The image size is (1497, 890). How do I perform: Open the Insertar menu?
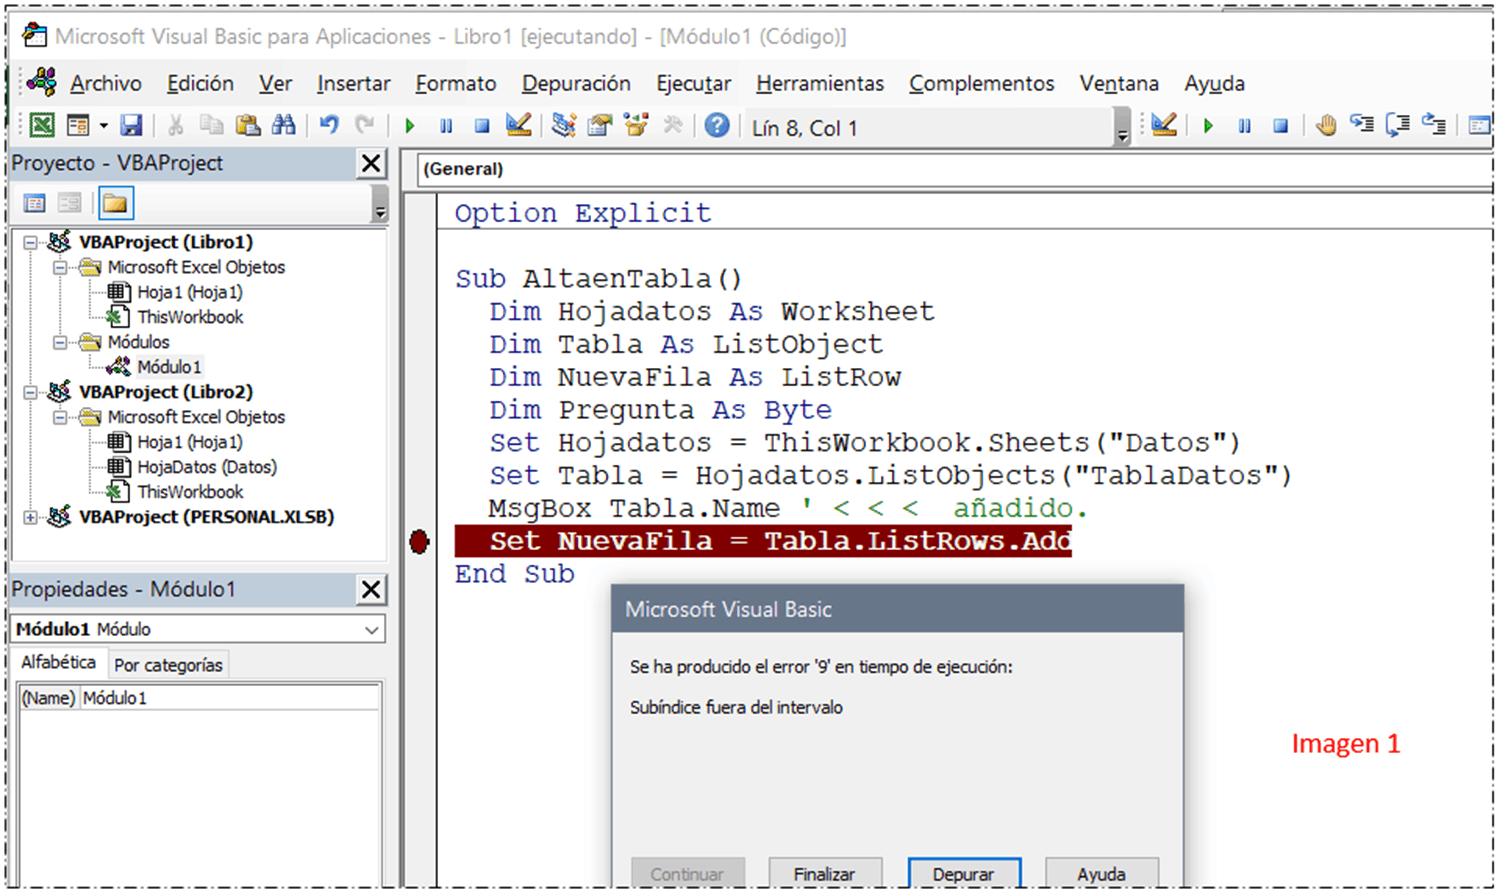click(353, 84)
